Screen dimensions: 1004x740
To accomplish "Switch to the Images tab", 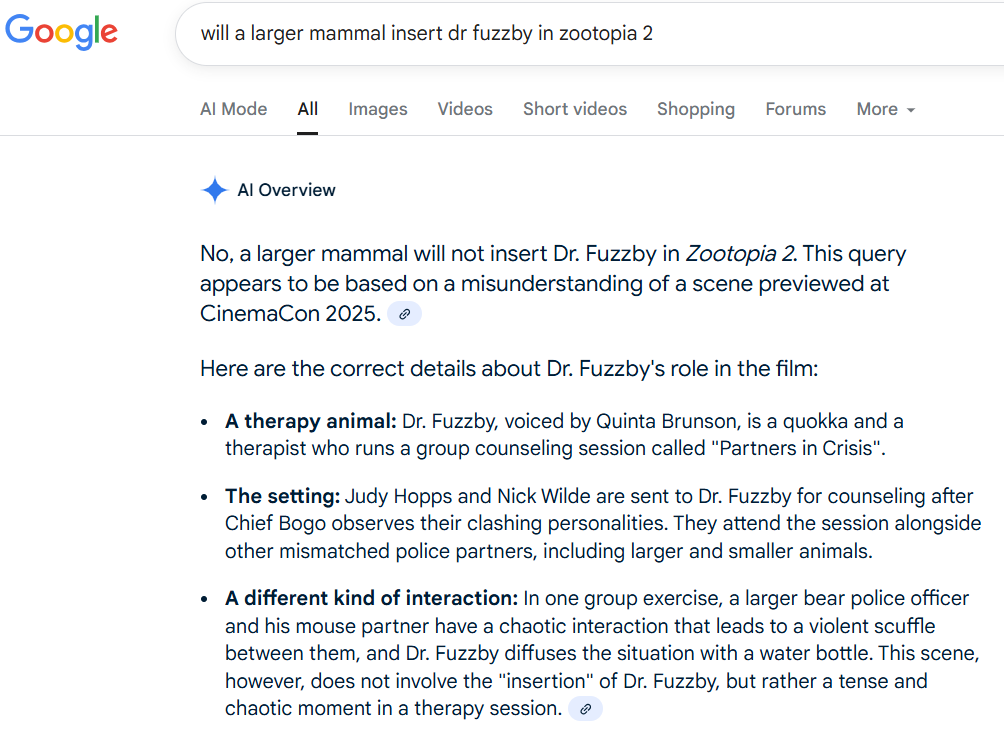I will (378, 109).
